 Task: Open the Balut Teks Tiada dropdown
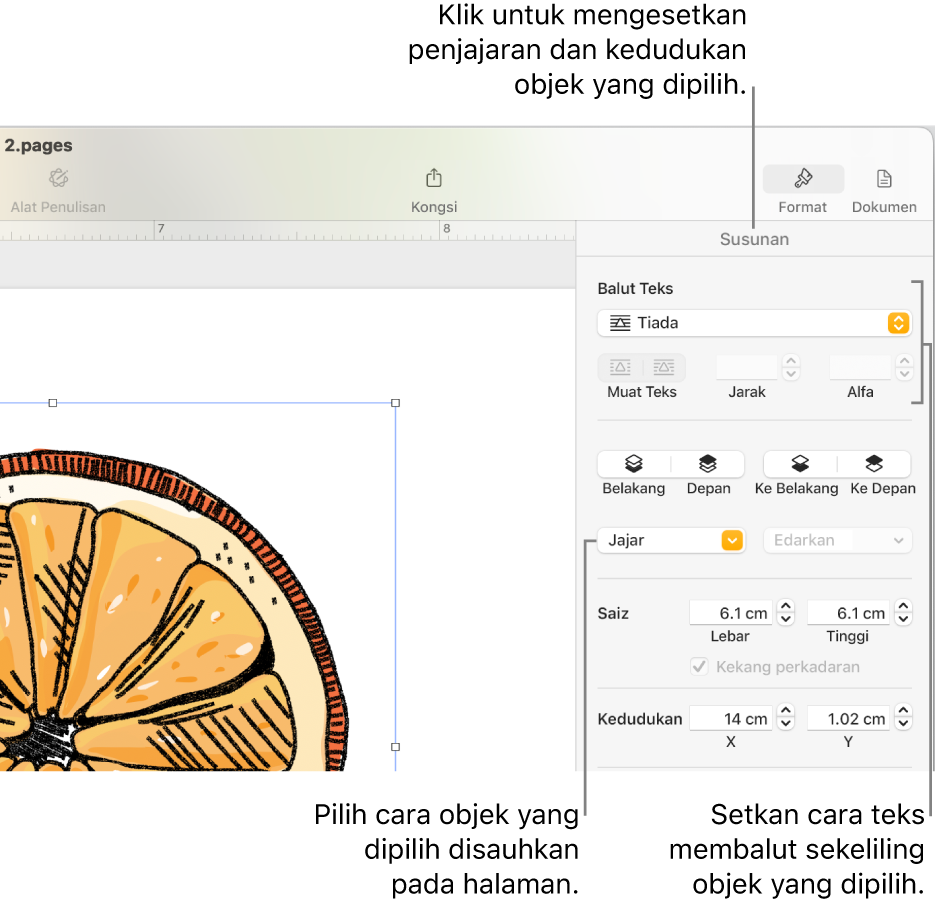754,323
